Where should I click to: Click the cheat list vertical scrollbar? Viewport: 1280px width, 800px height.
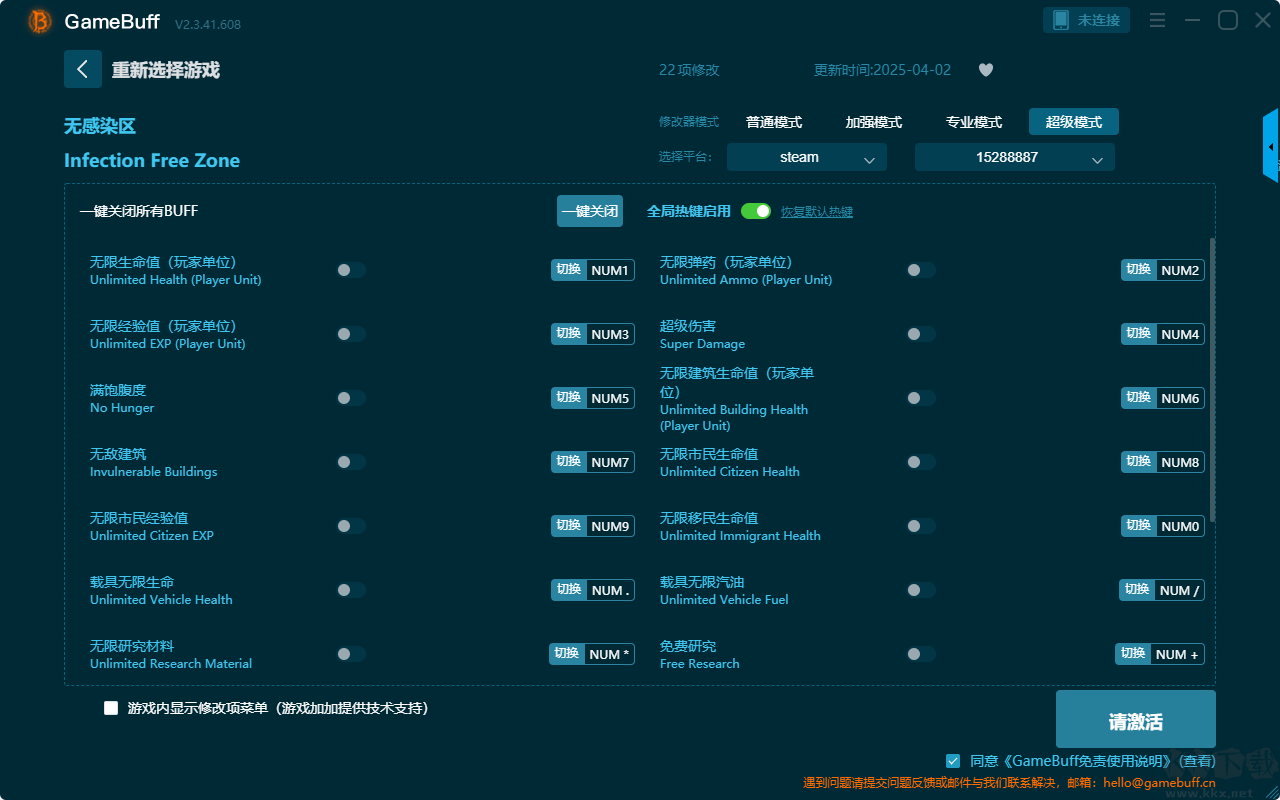click(1213, 380)
